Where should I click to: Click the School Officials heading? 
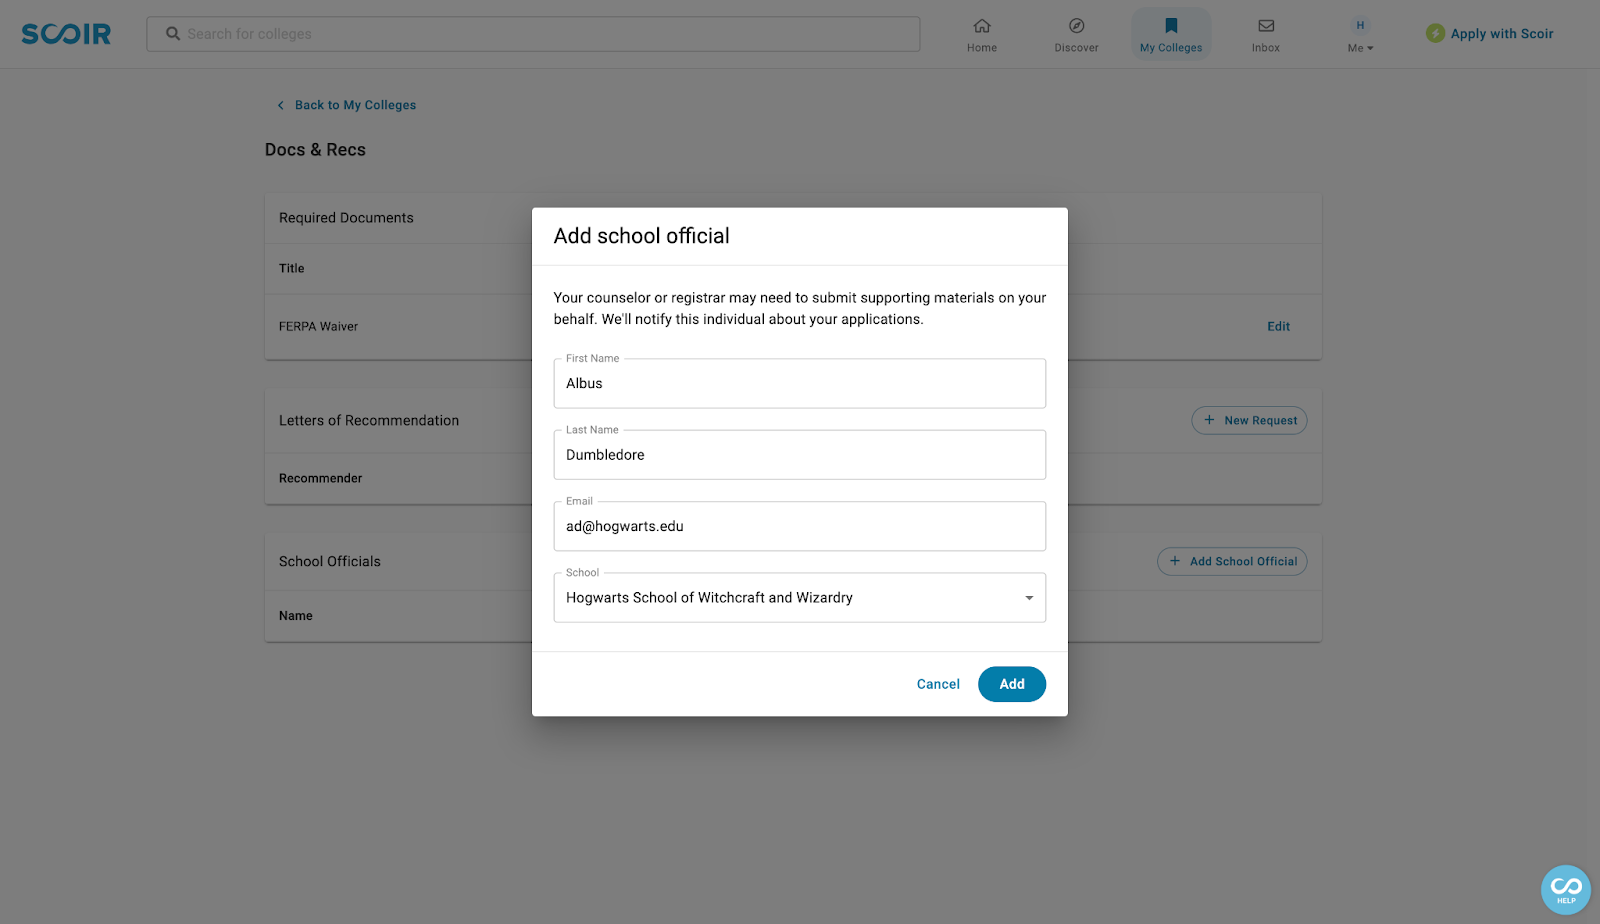(x=330, y=562)
